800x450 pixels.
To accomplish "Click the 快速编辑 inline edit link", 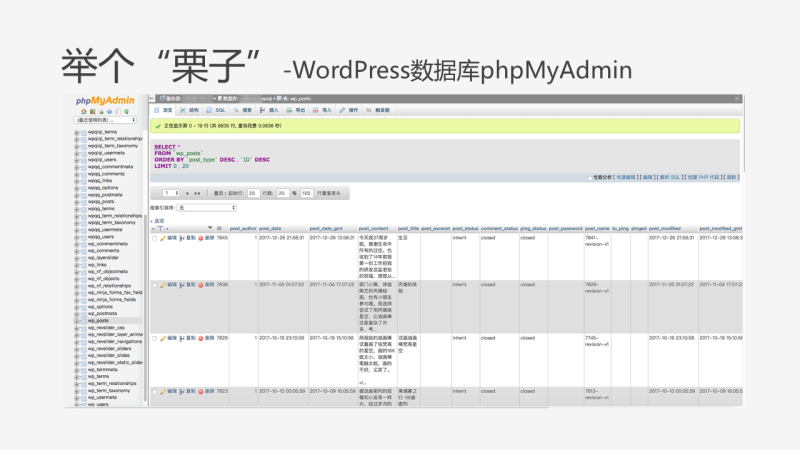I will pos(626,178).
